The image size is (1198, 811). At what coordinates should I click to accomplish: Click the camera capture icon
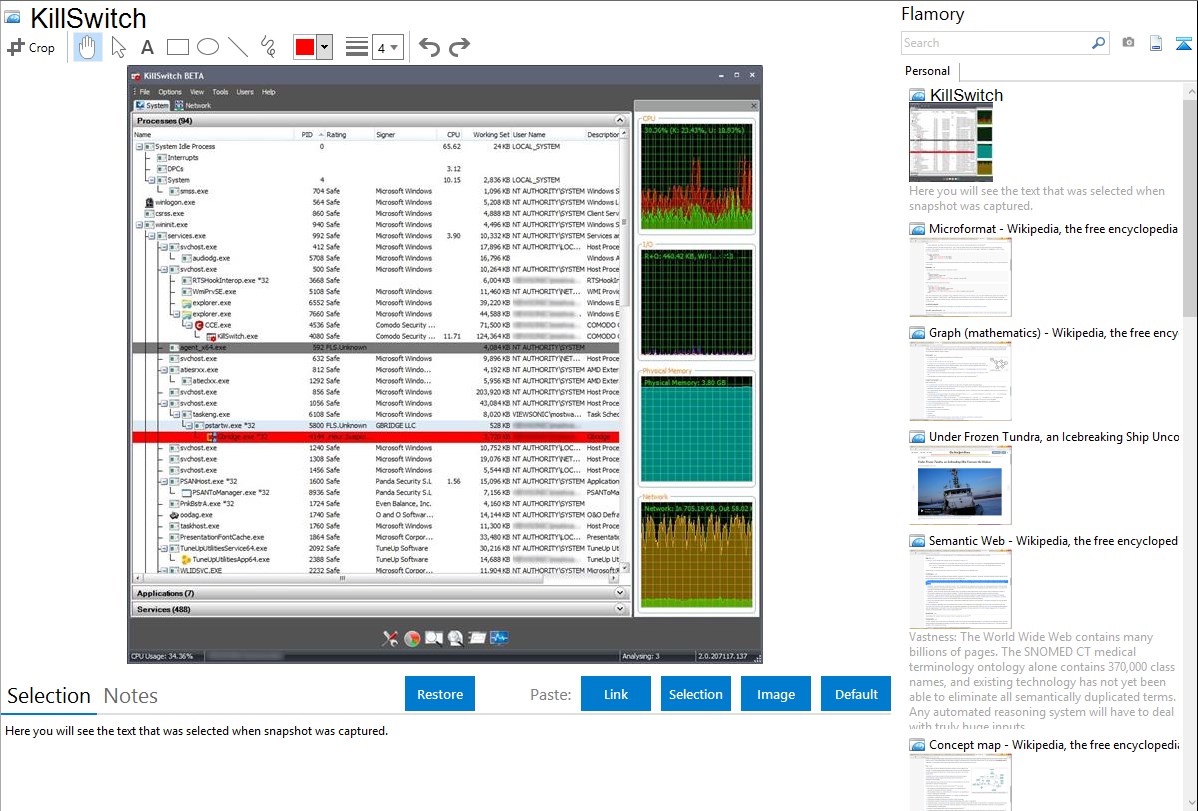point(1128,43)
